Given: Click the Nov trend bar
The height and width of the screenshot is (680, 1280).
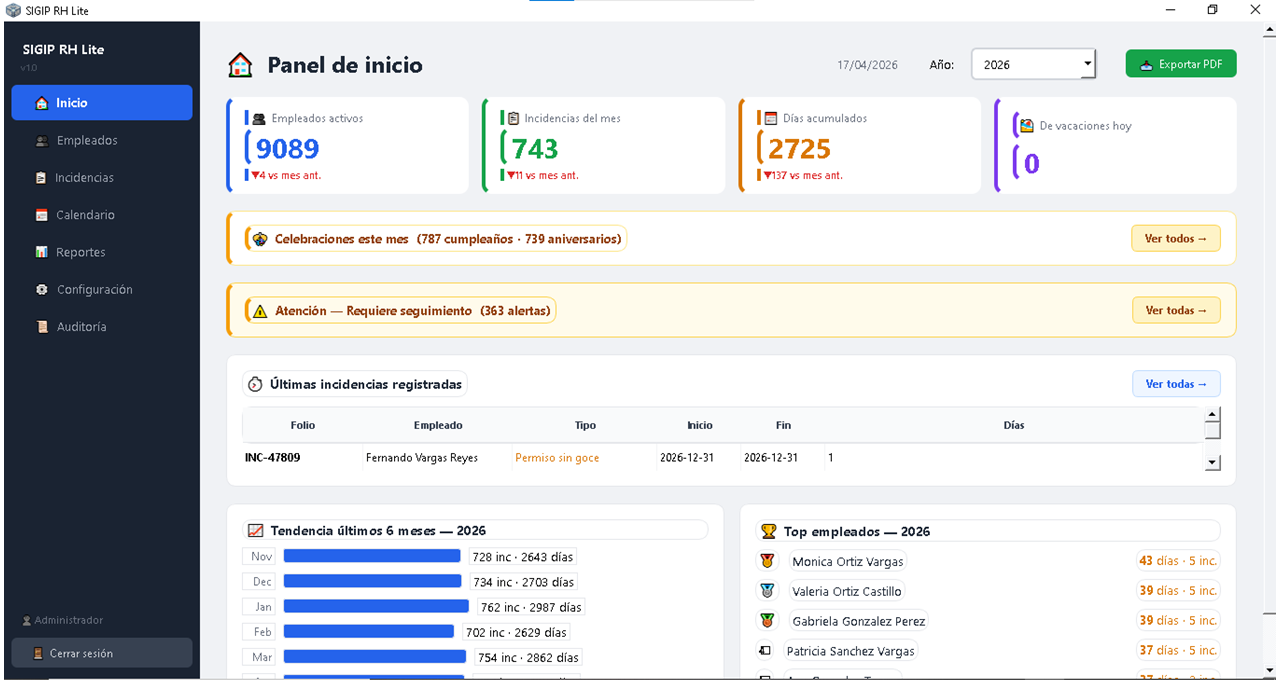Looking at the screenshot, I should point(372,556).
